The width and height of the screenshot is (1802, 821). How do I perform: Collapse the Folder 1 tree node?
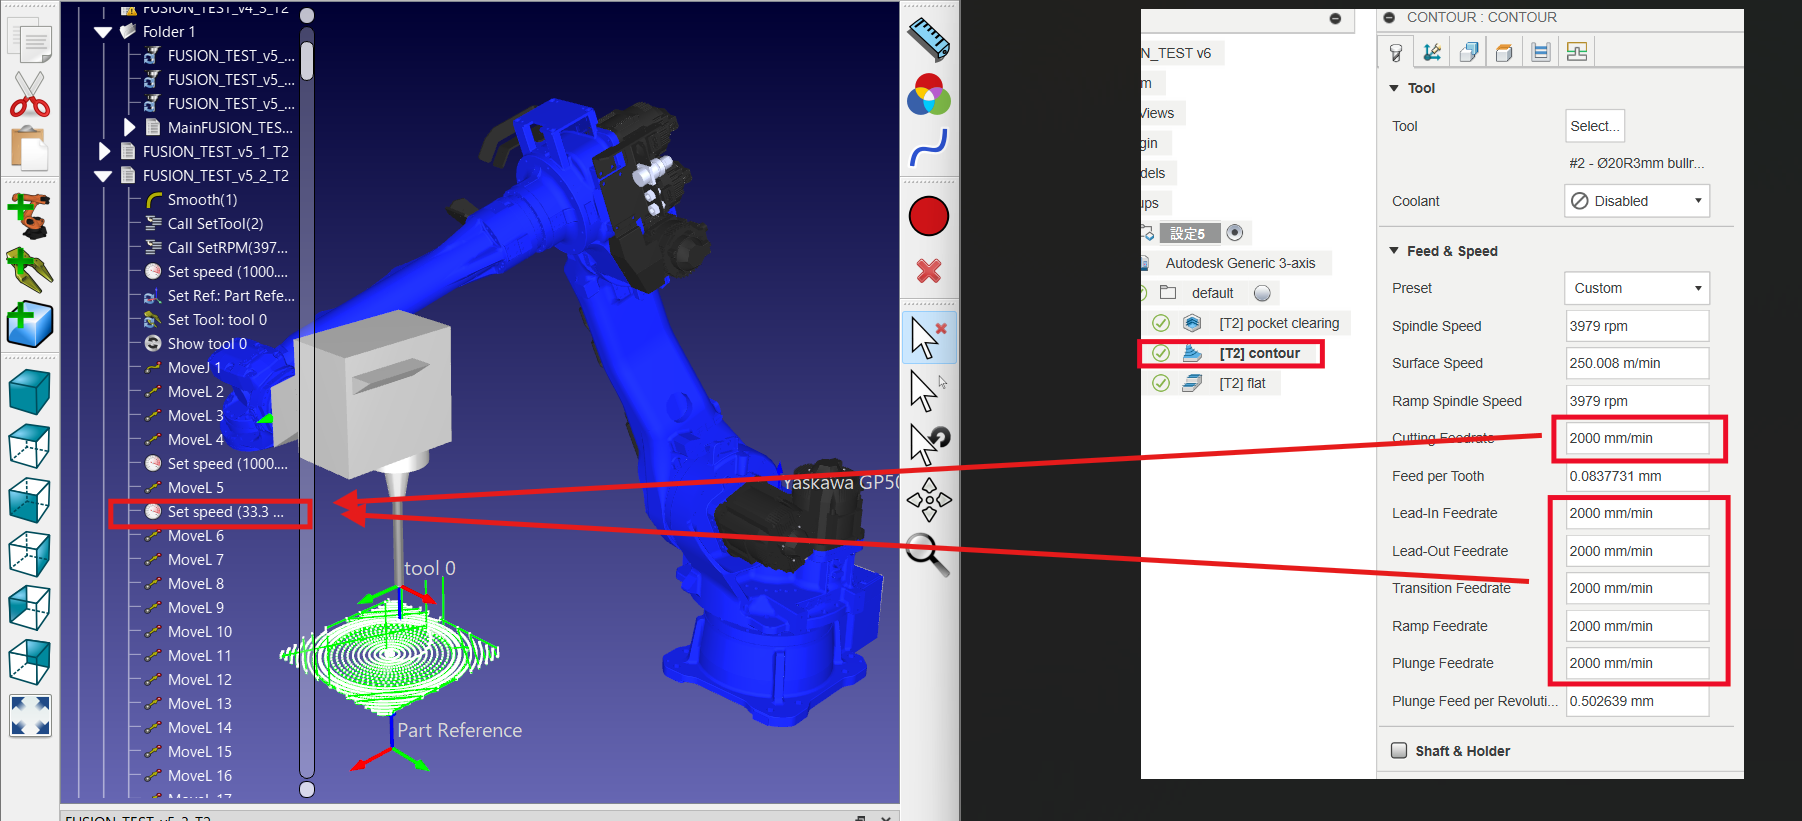[x=103, y=32]
